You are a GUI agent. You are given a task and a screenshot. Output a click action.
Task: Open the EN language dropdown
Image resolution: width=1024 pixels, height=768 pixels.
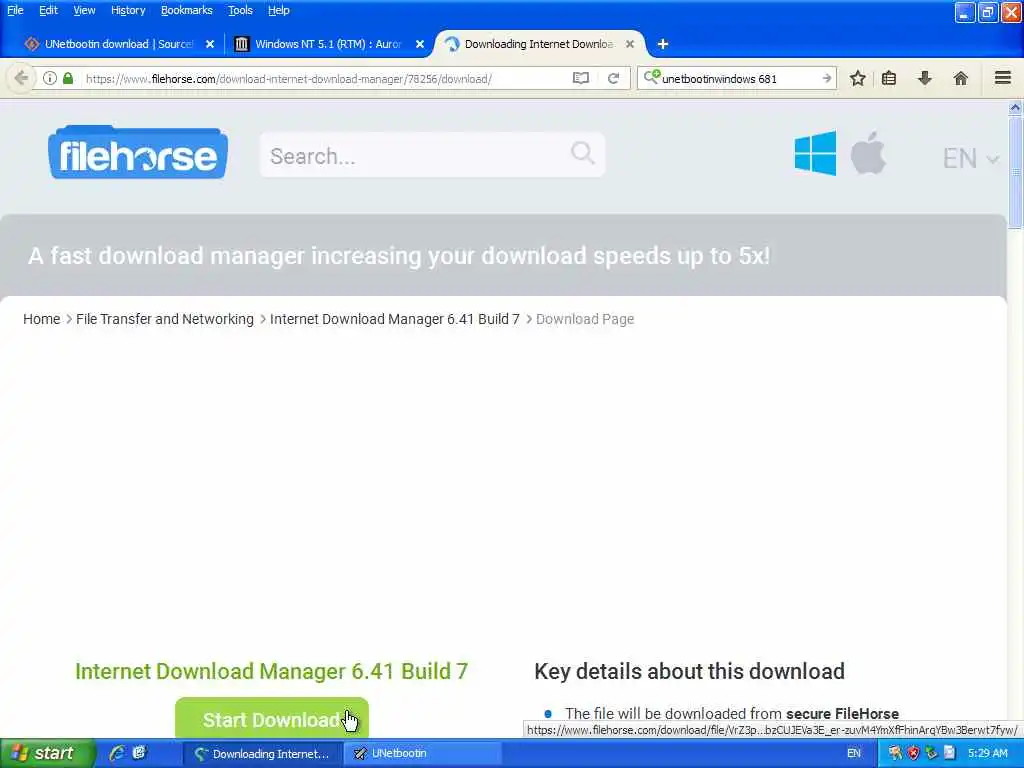[970, 158]
